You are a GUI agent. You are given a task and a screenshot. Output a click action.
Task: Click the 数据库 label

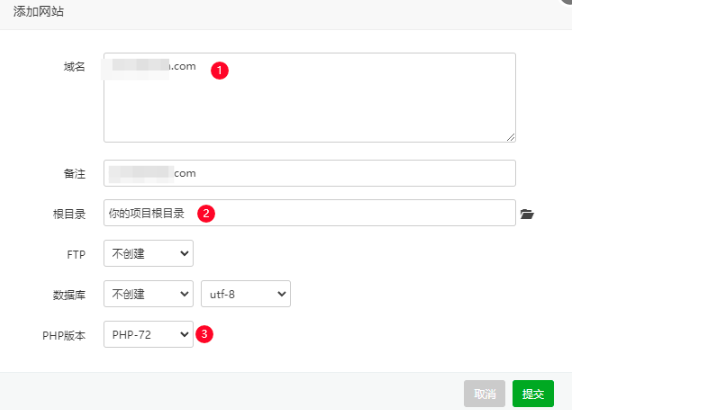coord(69,295)
